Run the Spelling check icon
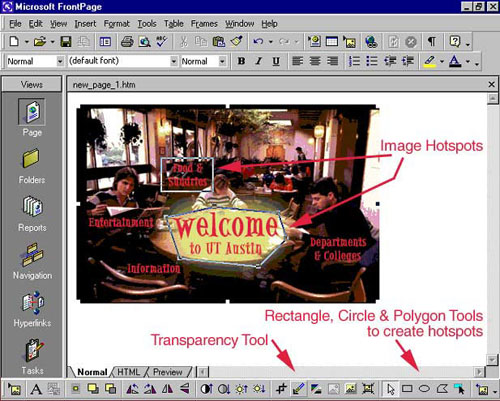The height and width of the screenshot is (401, 500). coord(162,42)
